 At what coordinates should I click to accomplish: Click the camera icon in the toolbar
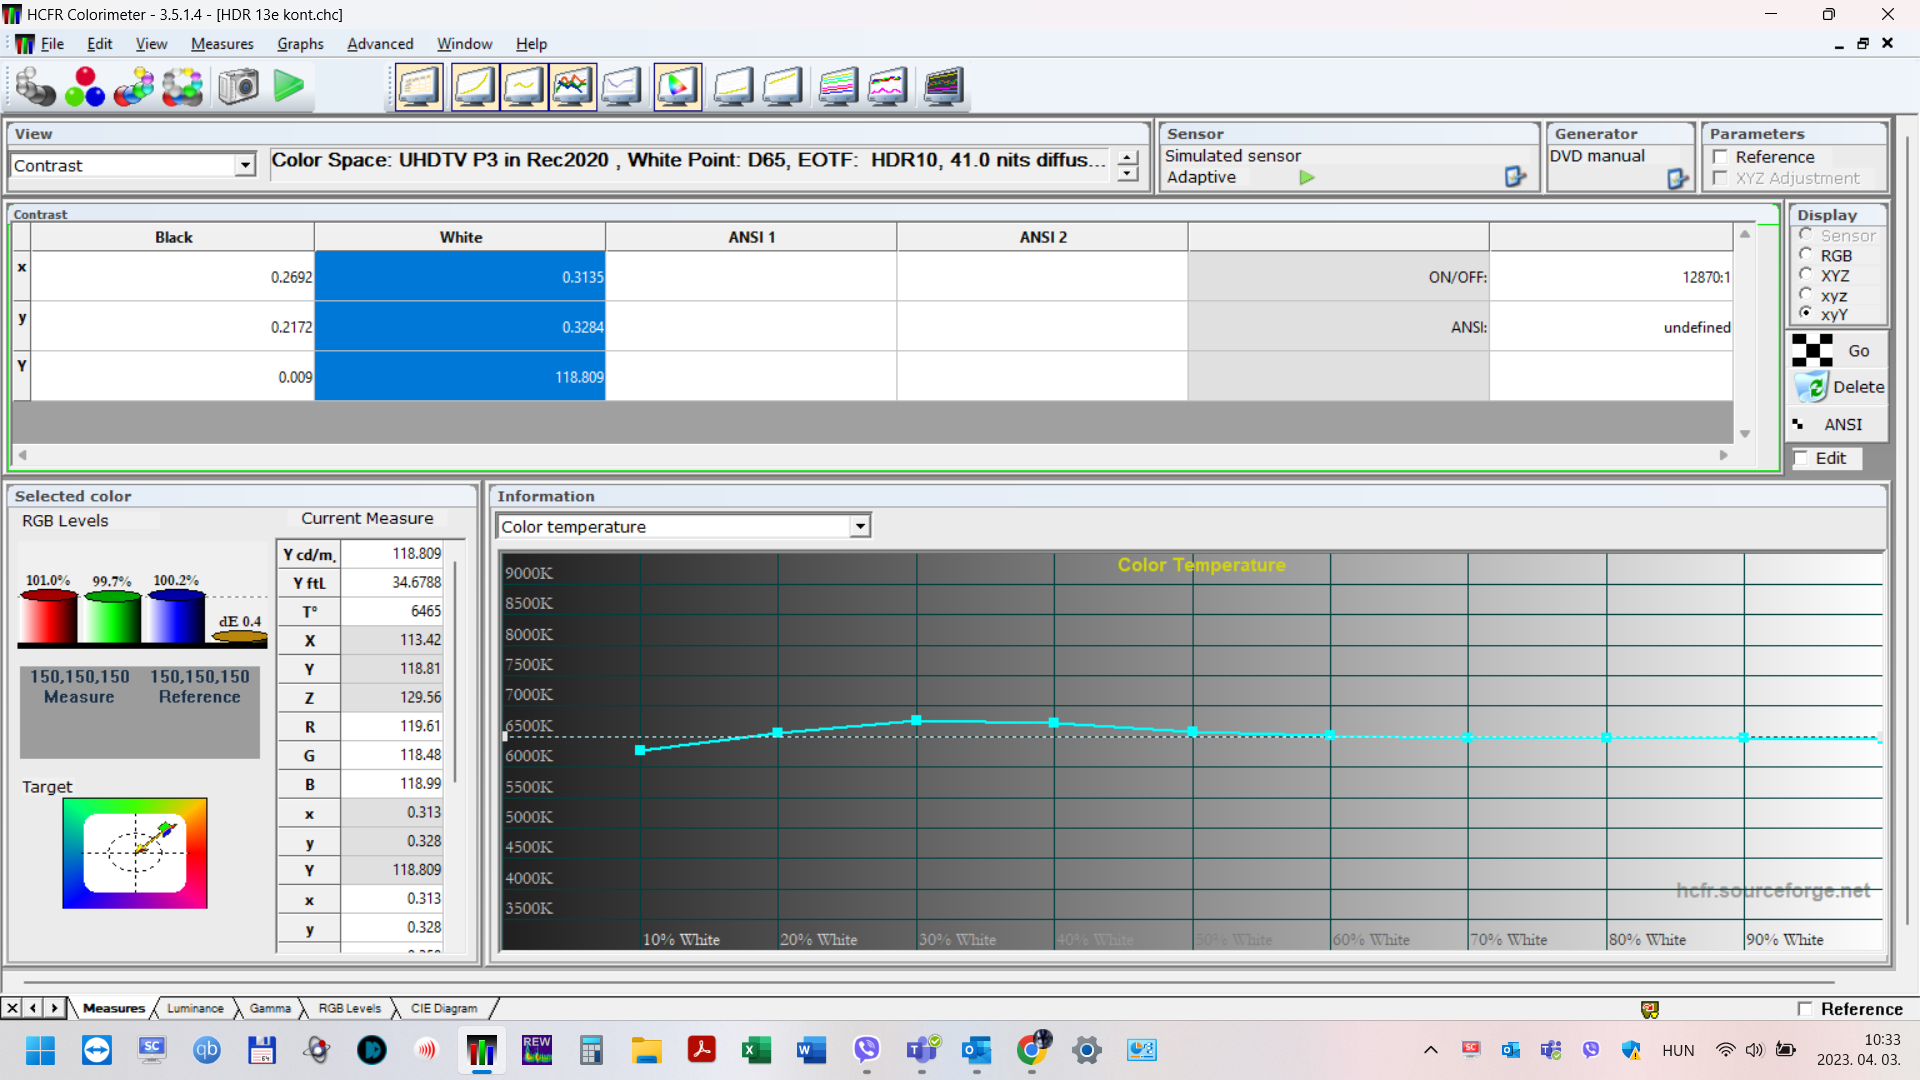click(x=238, y=87)
